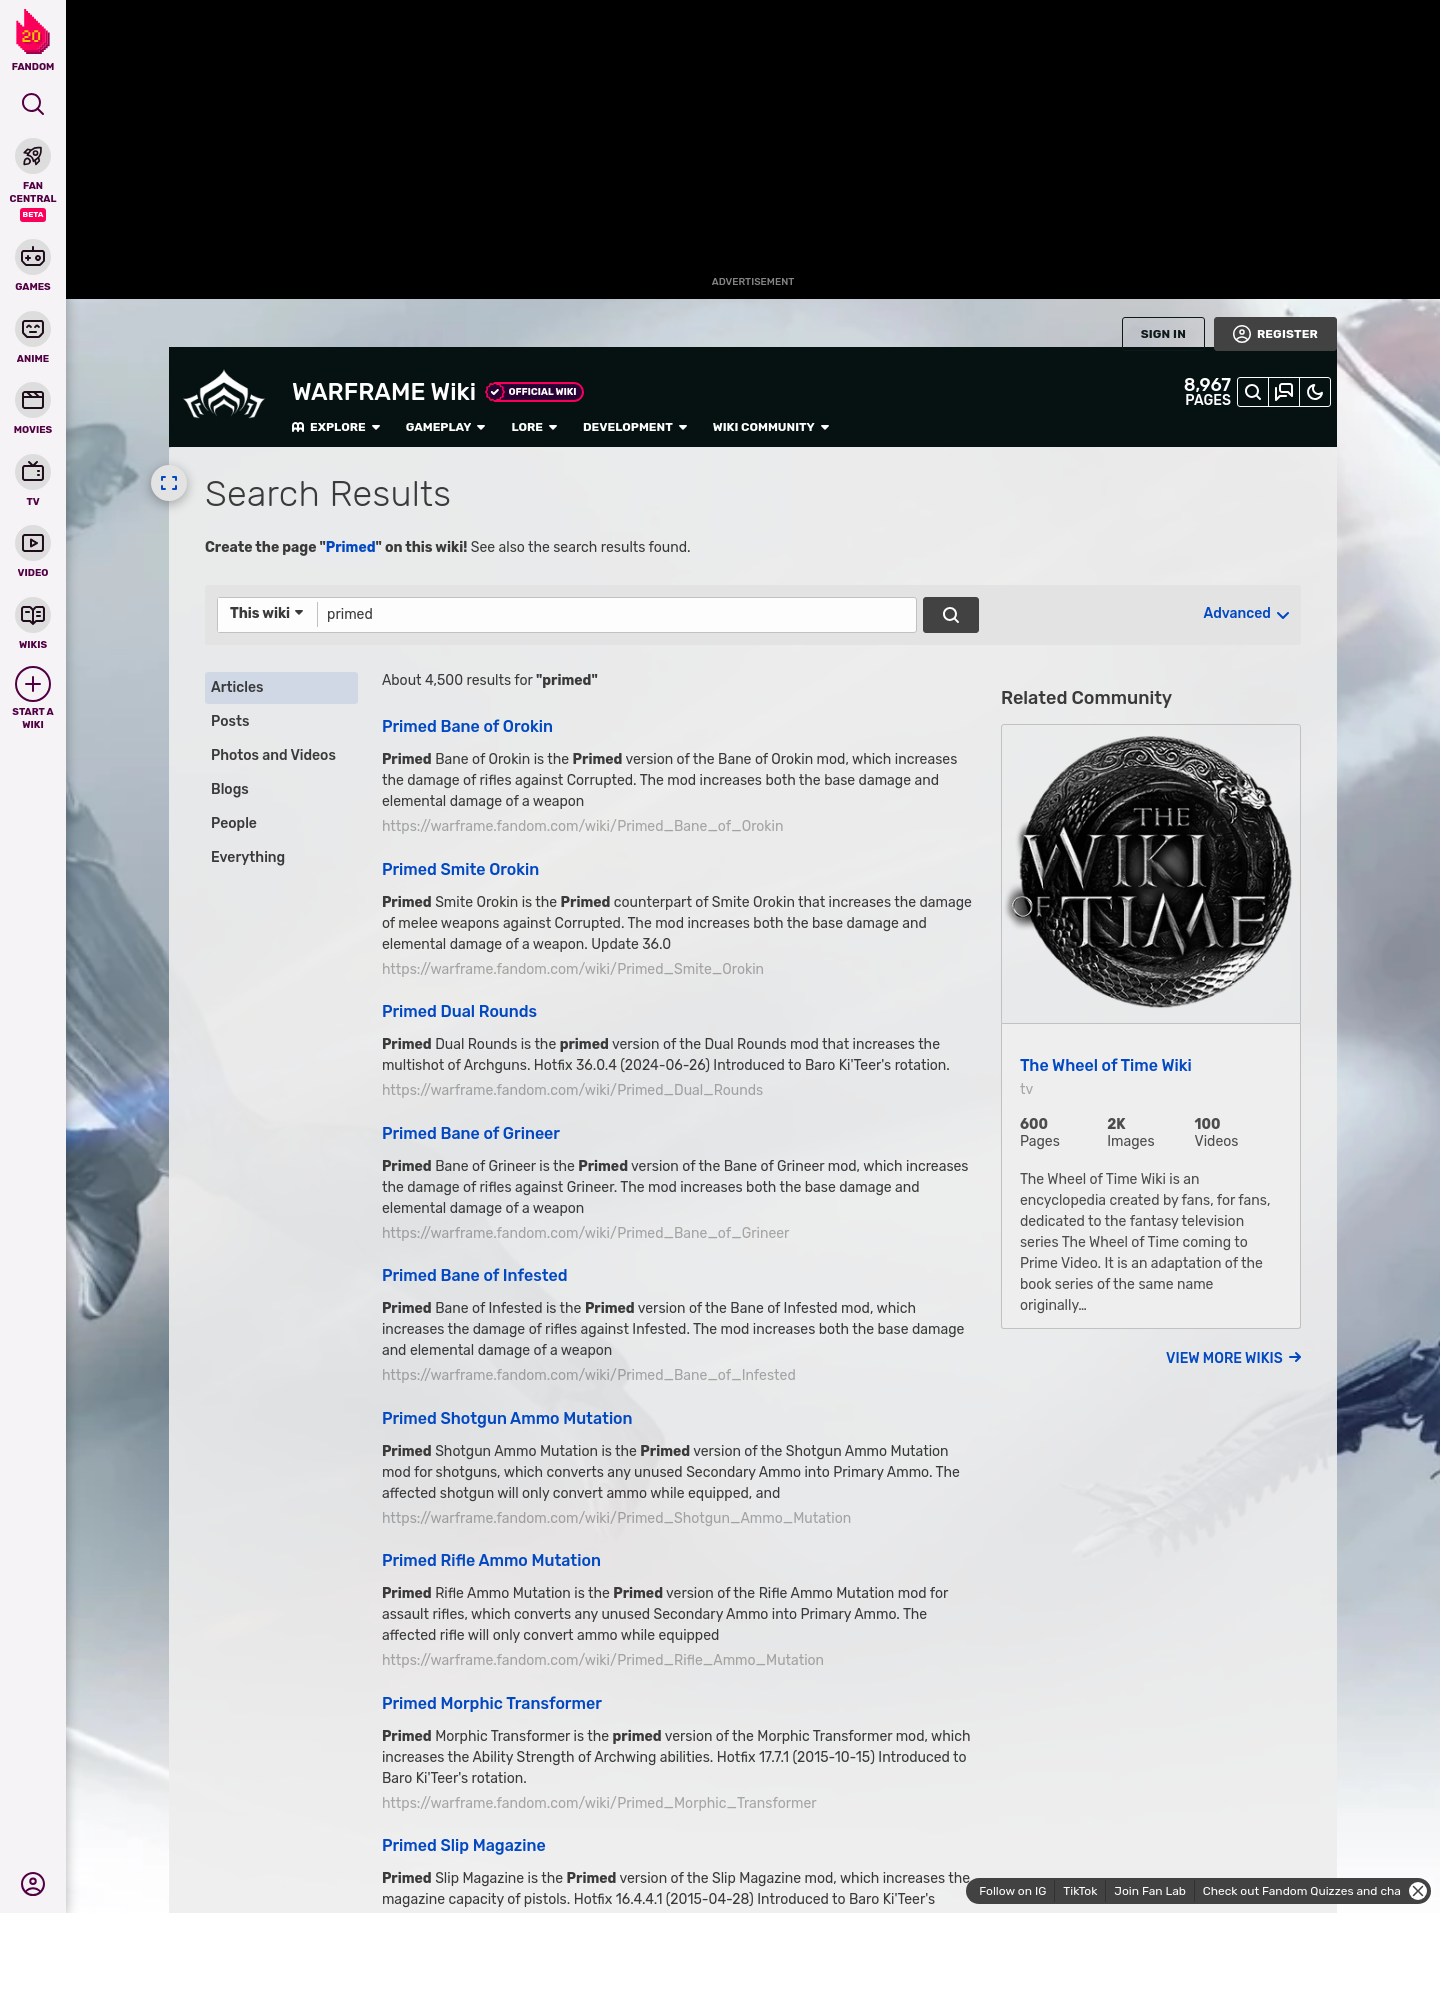Open The Wheel of Time Wiki link

tap(1105, 1066)
